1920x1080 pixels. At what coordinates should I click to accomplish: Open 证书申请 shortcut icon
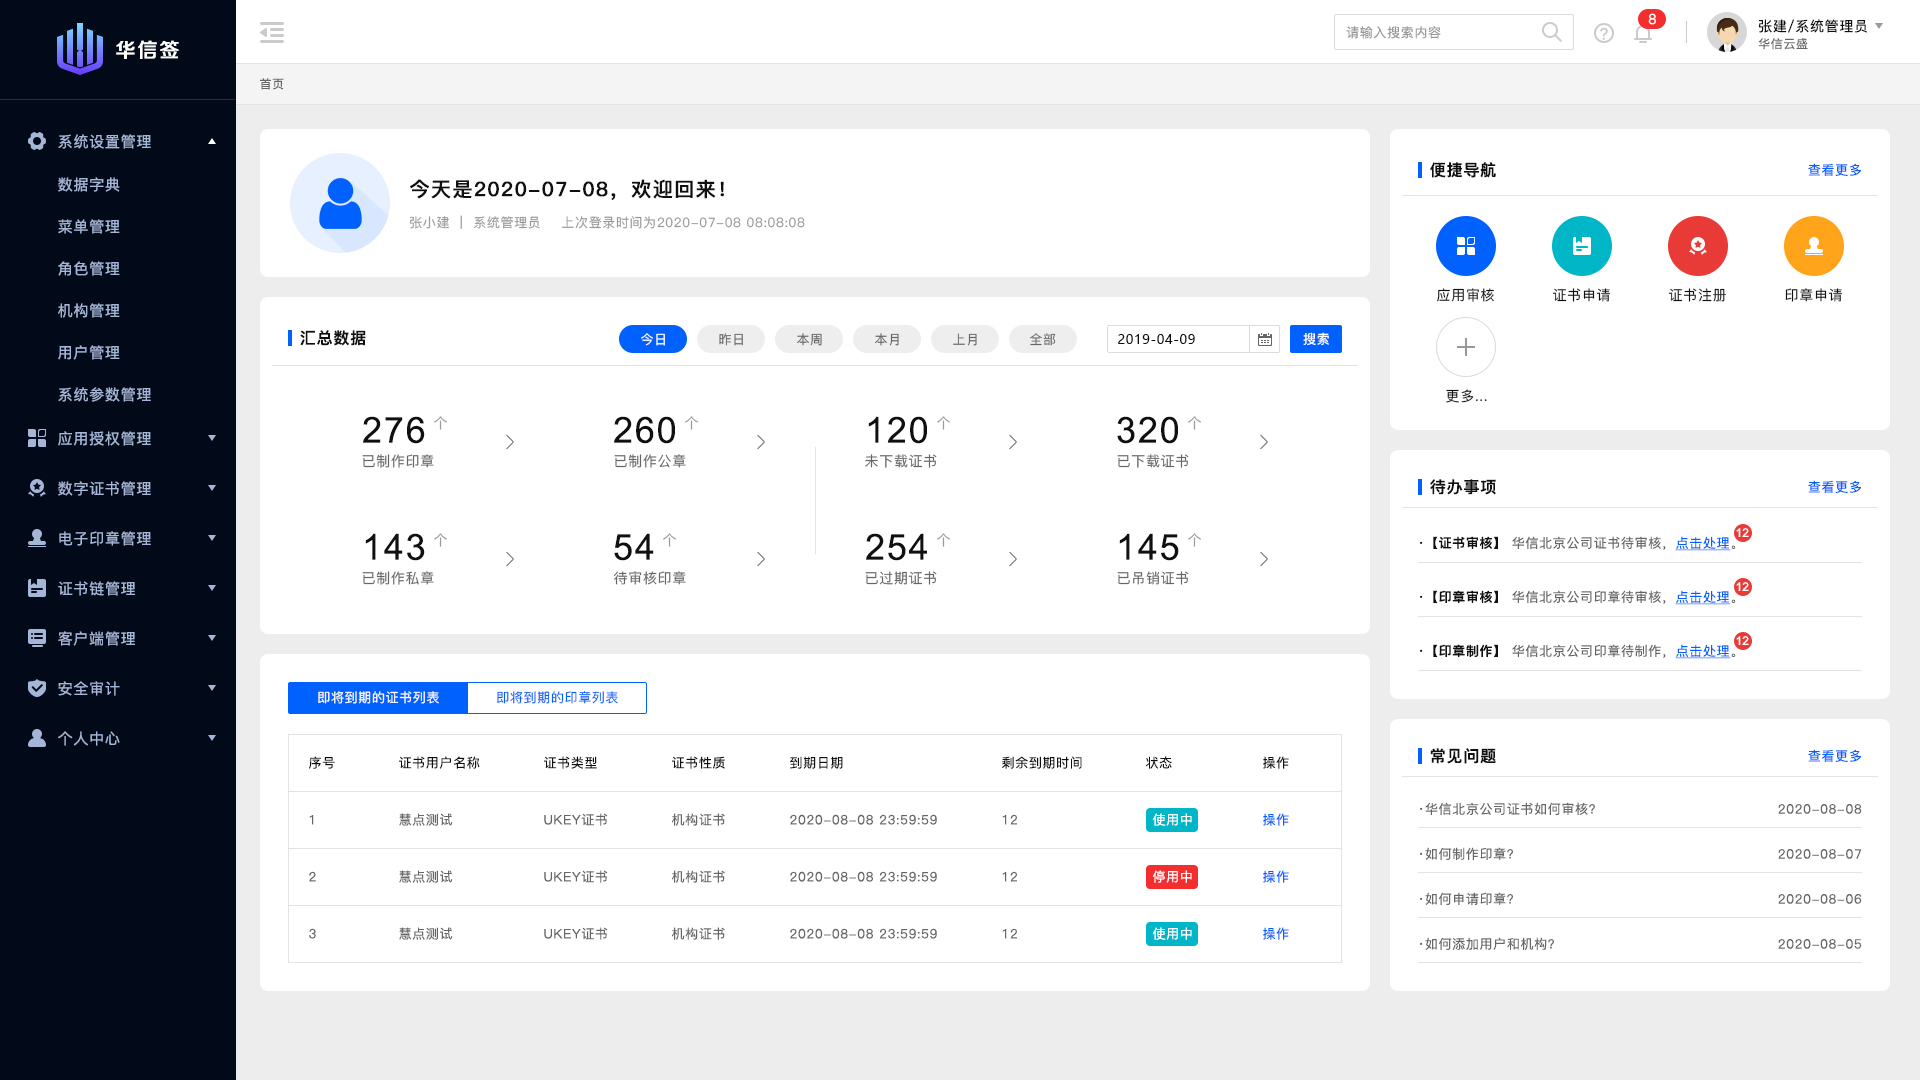(1582, 246)
